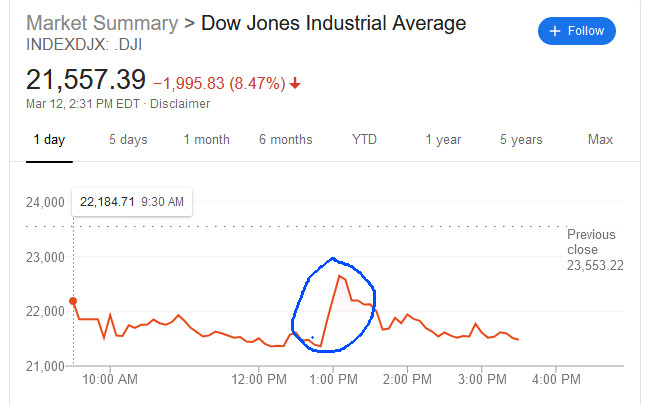The width and height of the screenshot is (653, 405).
Task: Select the 1 day tab
Action: pyautogui.click(x=49, y=140)
